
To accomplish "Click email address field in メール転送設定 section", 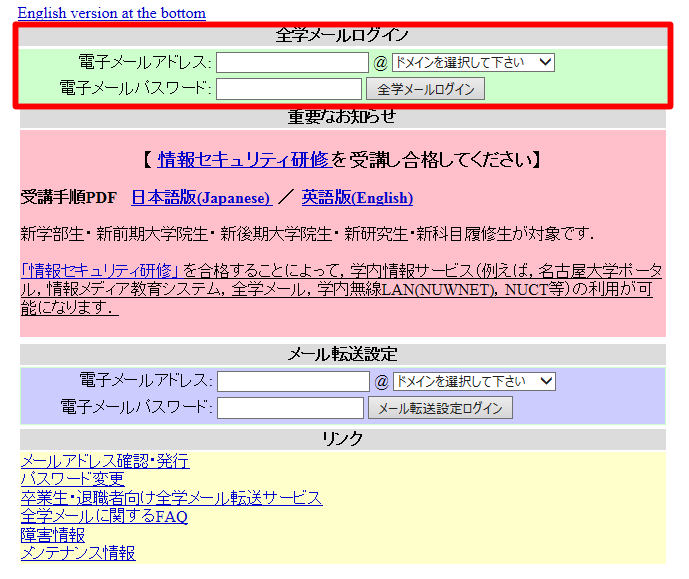I will point(293,381).
